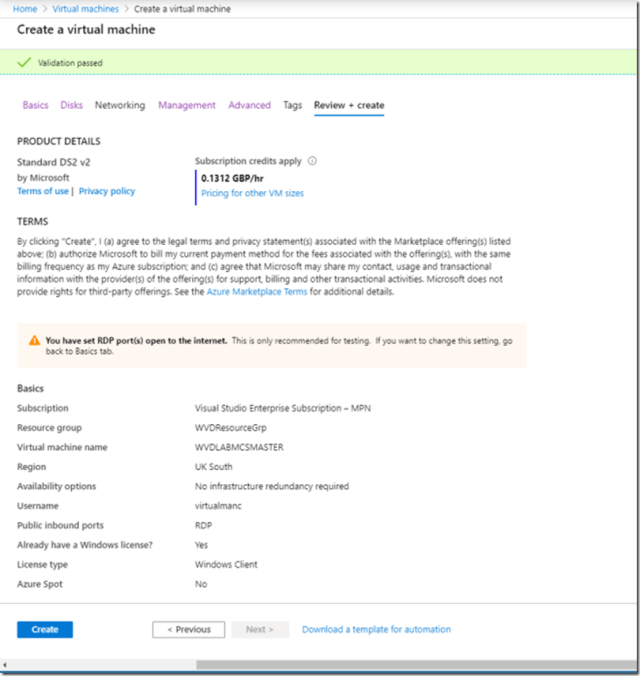Click the horizontal scrollbar thumb

coord(416,665)
